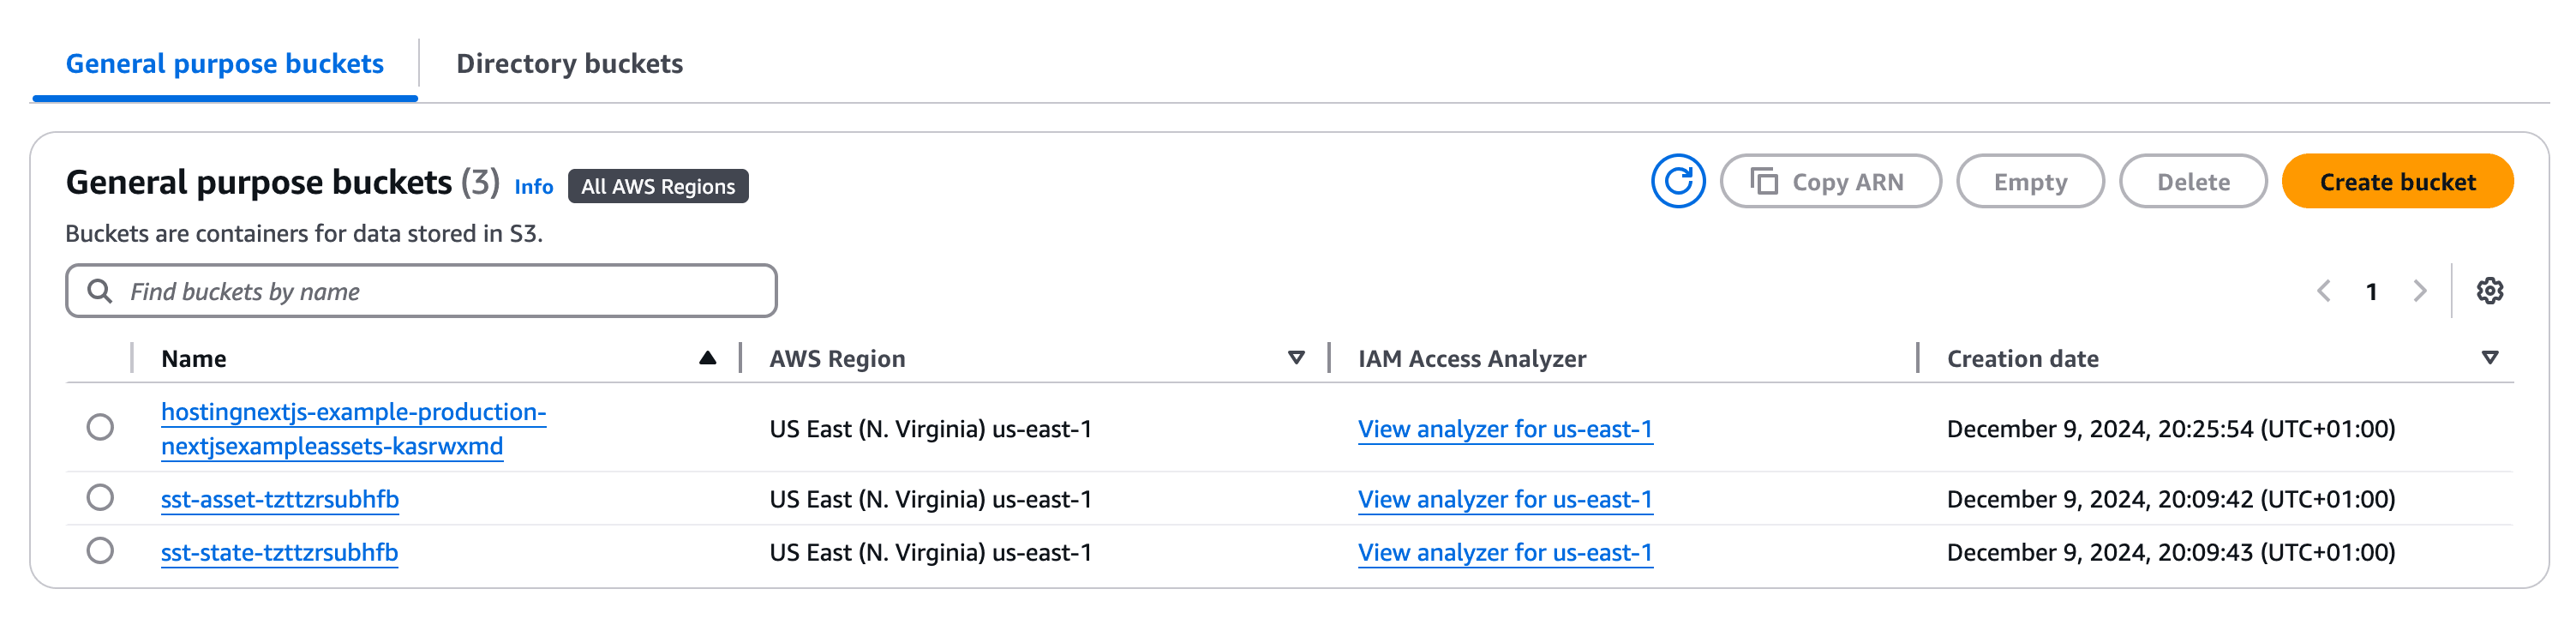Sort by Creation date column arrow

coord(2489,358)
